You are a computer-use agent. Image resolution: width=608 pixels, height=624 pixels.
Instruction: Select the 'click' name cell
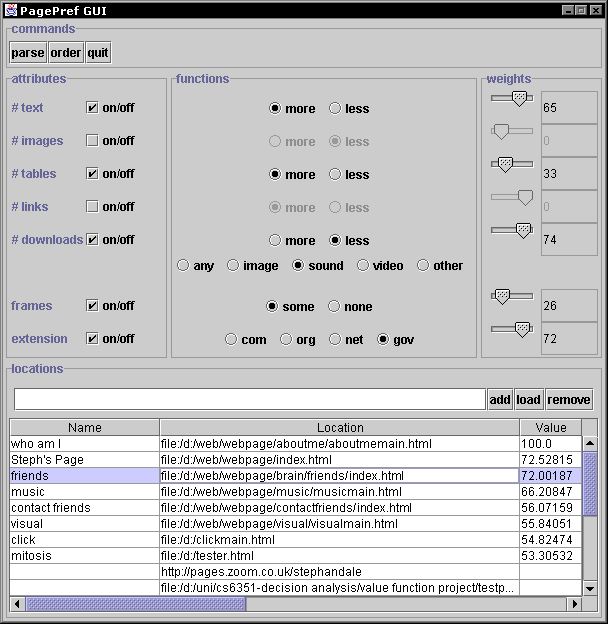point(85,540)
